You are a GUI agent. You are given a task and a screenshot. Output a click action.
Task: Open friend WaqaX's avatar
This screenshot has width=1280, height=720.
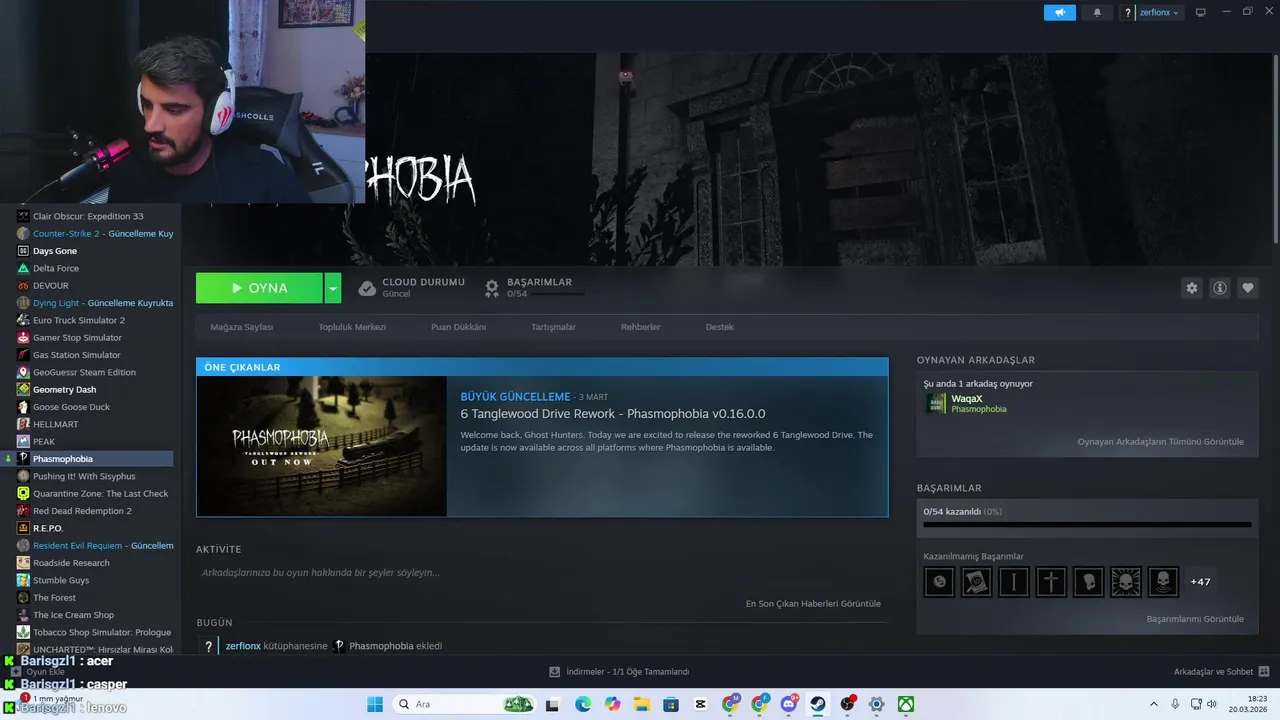click(x=935, y=403)
